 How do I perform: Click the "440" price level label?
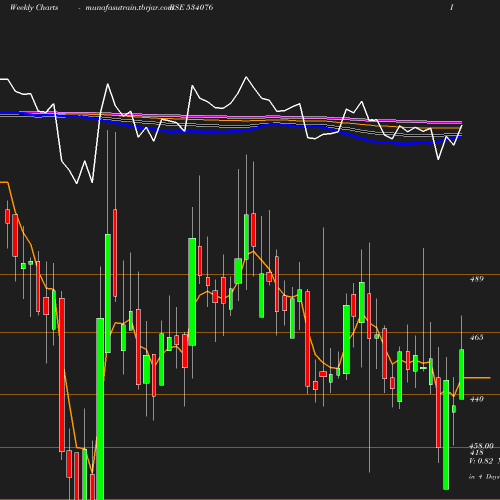477,399
